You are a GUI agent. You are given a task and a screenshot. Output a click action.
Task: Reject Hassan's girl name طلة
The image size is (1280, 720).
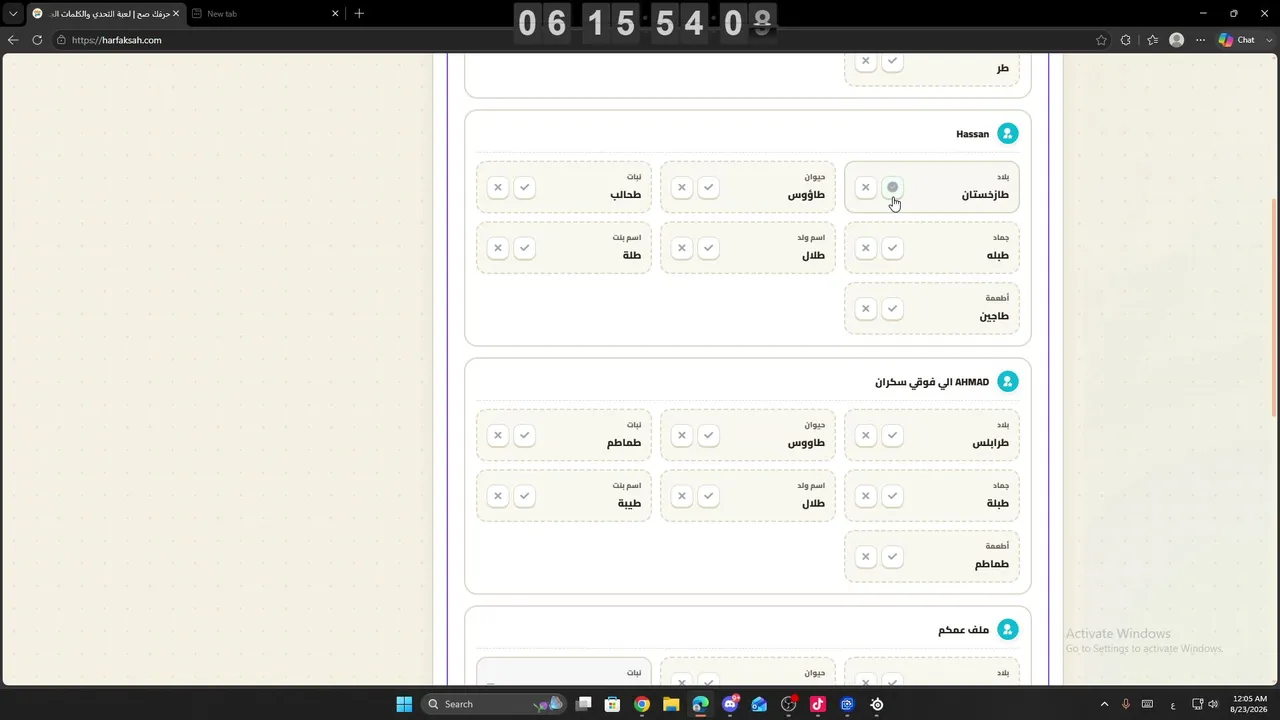tap(498, 248)
